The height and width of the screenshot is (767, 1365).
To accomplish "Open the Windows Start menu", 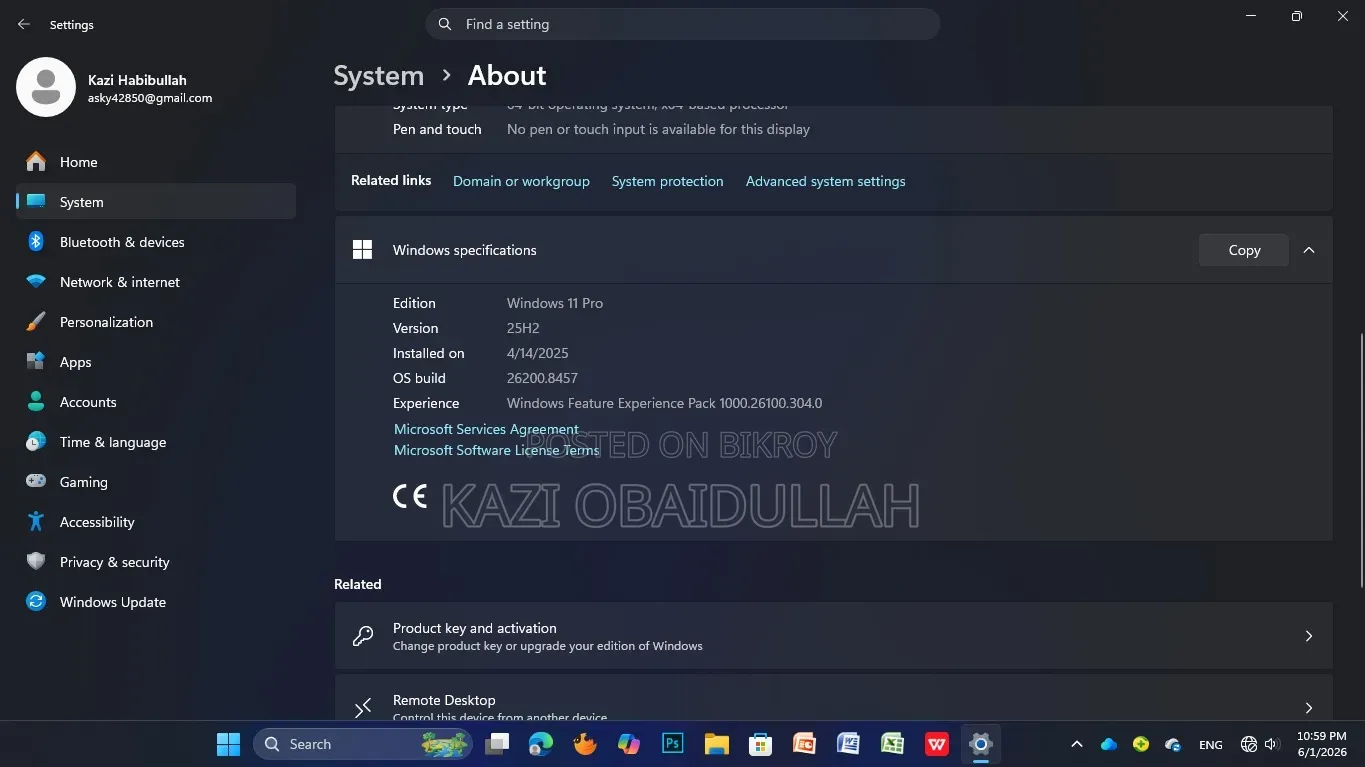I will (x=228, y=744).
